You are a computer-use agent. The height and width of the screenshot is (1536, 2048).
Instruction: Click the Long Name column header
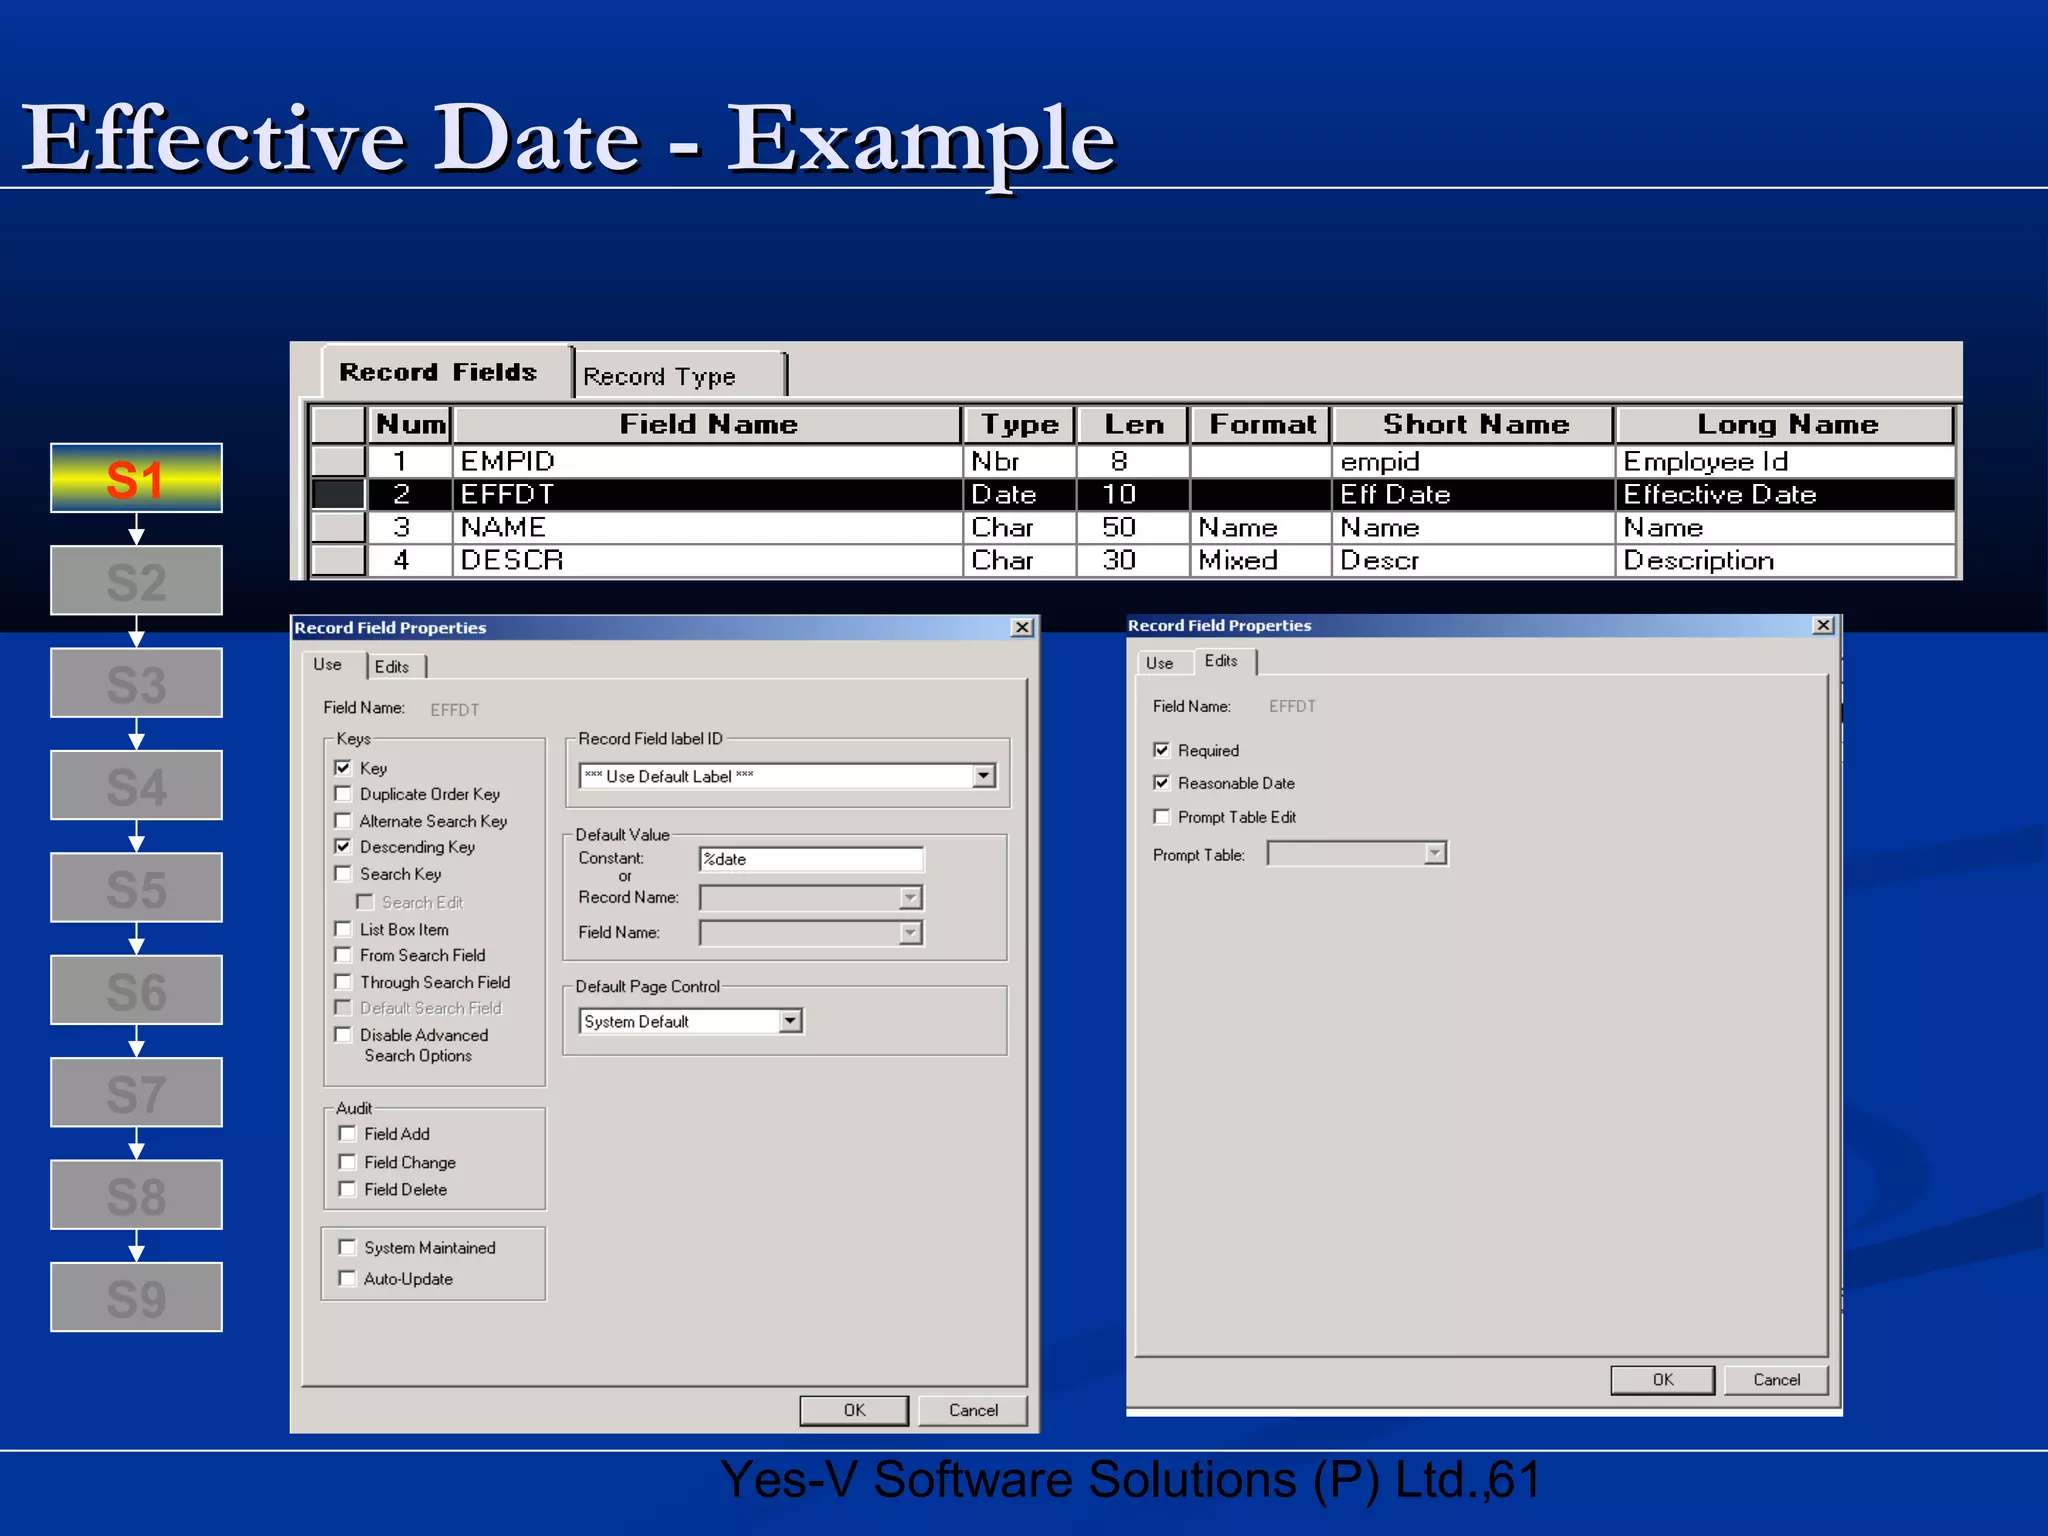(x=1786, y=424)
